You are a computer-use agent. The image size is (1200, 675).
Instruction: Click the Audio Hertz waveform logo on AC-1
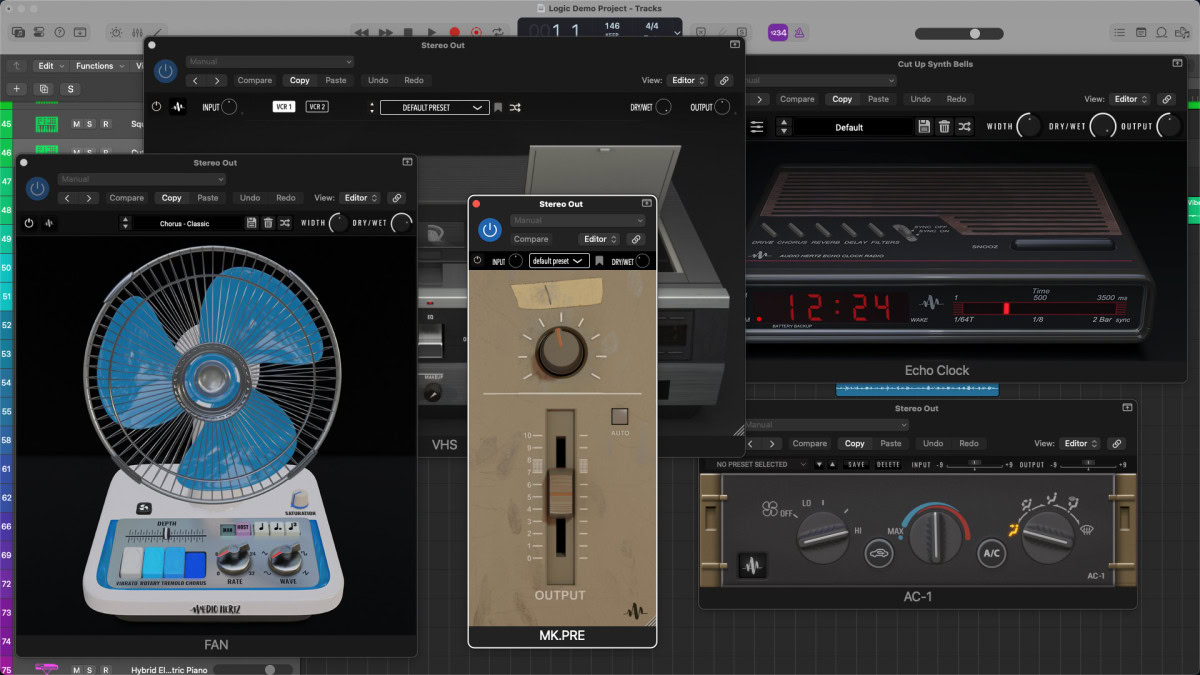point(752,567)
